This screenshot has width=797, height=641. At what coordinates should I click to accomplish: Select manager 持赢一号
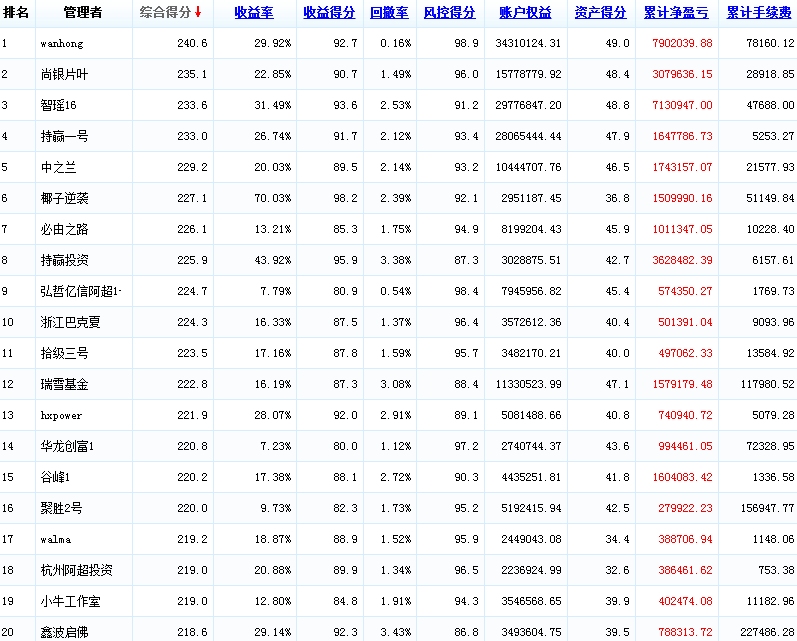pos(64,136)
